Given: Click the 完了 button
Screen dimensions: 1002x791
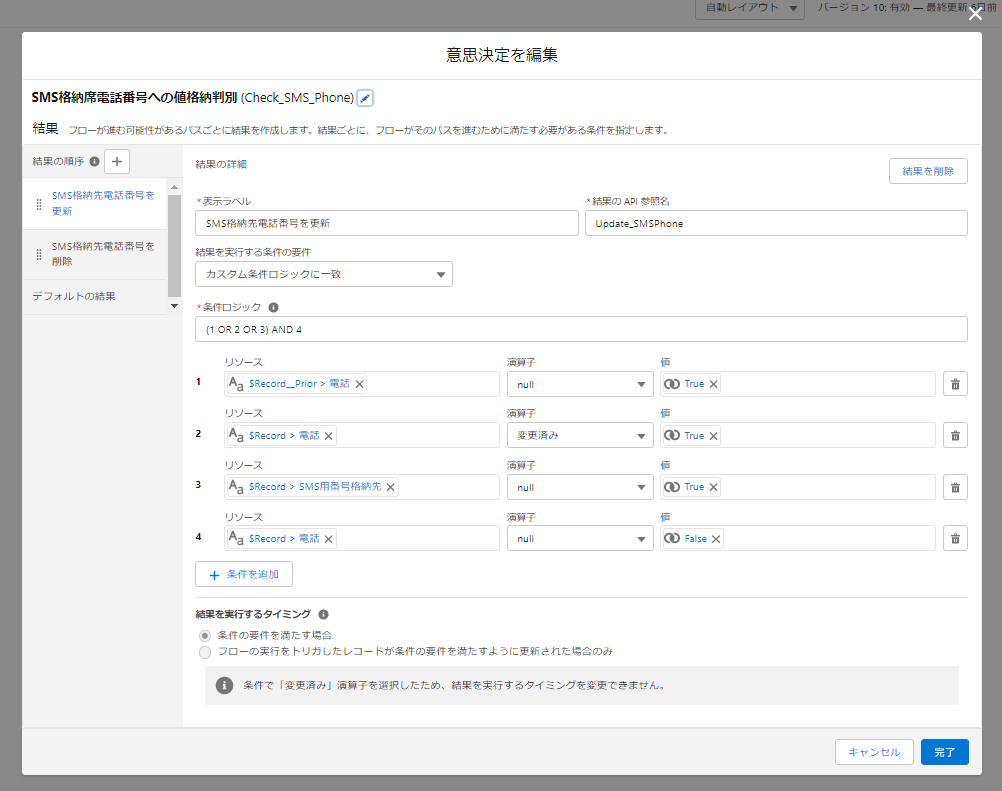Looking at the screenshot, I should 944,752.
